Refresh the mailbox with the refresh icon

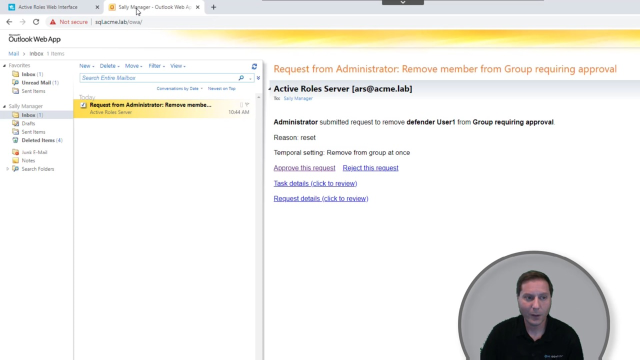pyautogui.click(x=254, y=66)
